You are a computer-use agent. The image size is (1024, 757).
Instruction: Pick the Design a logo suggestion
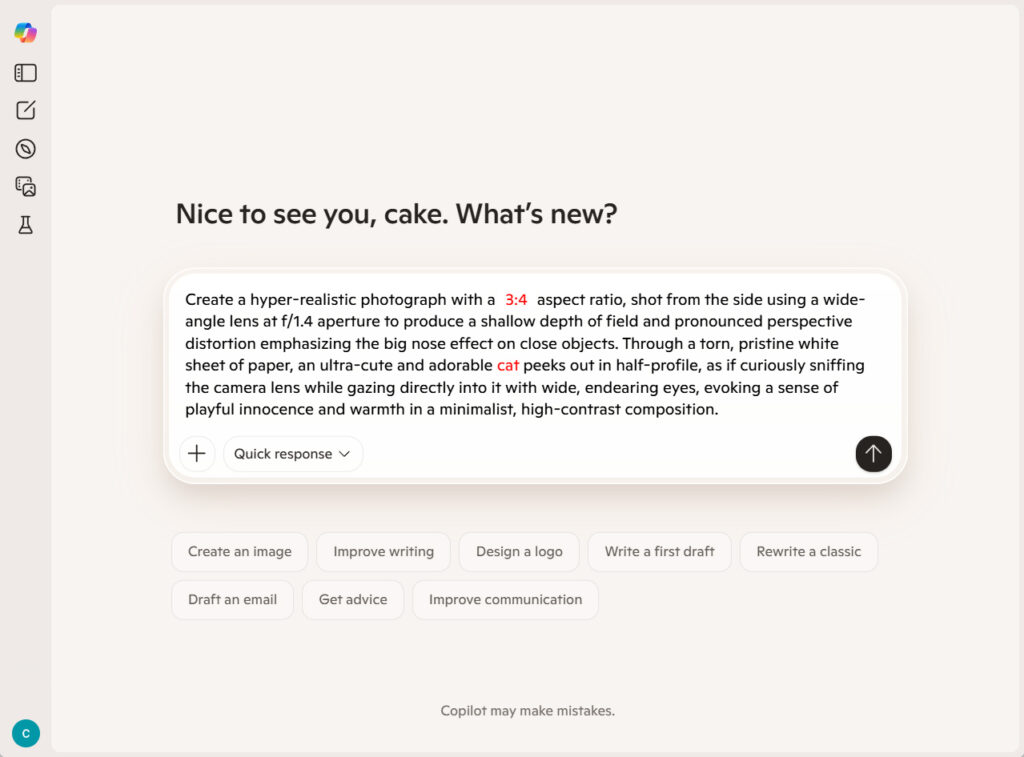click(519, 552)
